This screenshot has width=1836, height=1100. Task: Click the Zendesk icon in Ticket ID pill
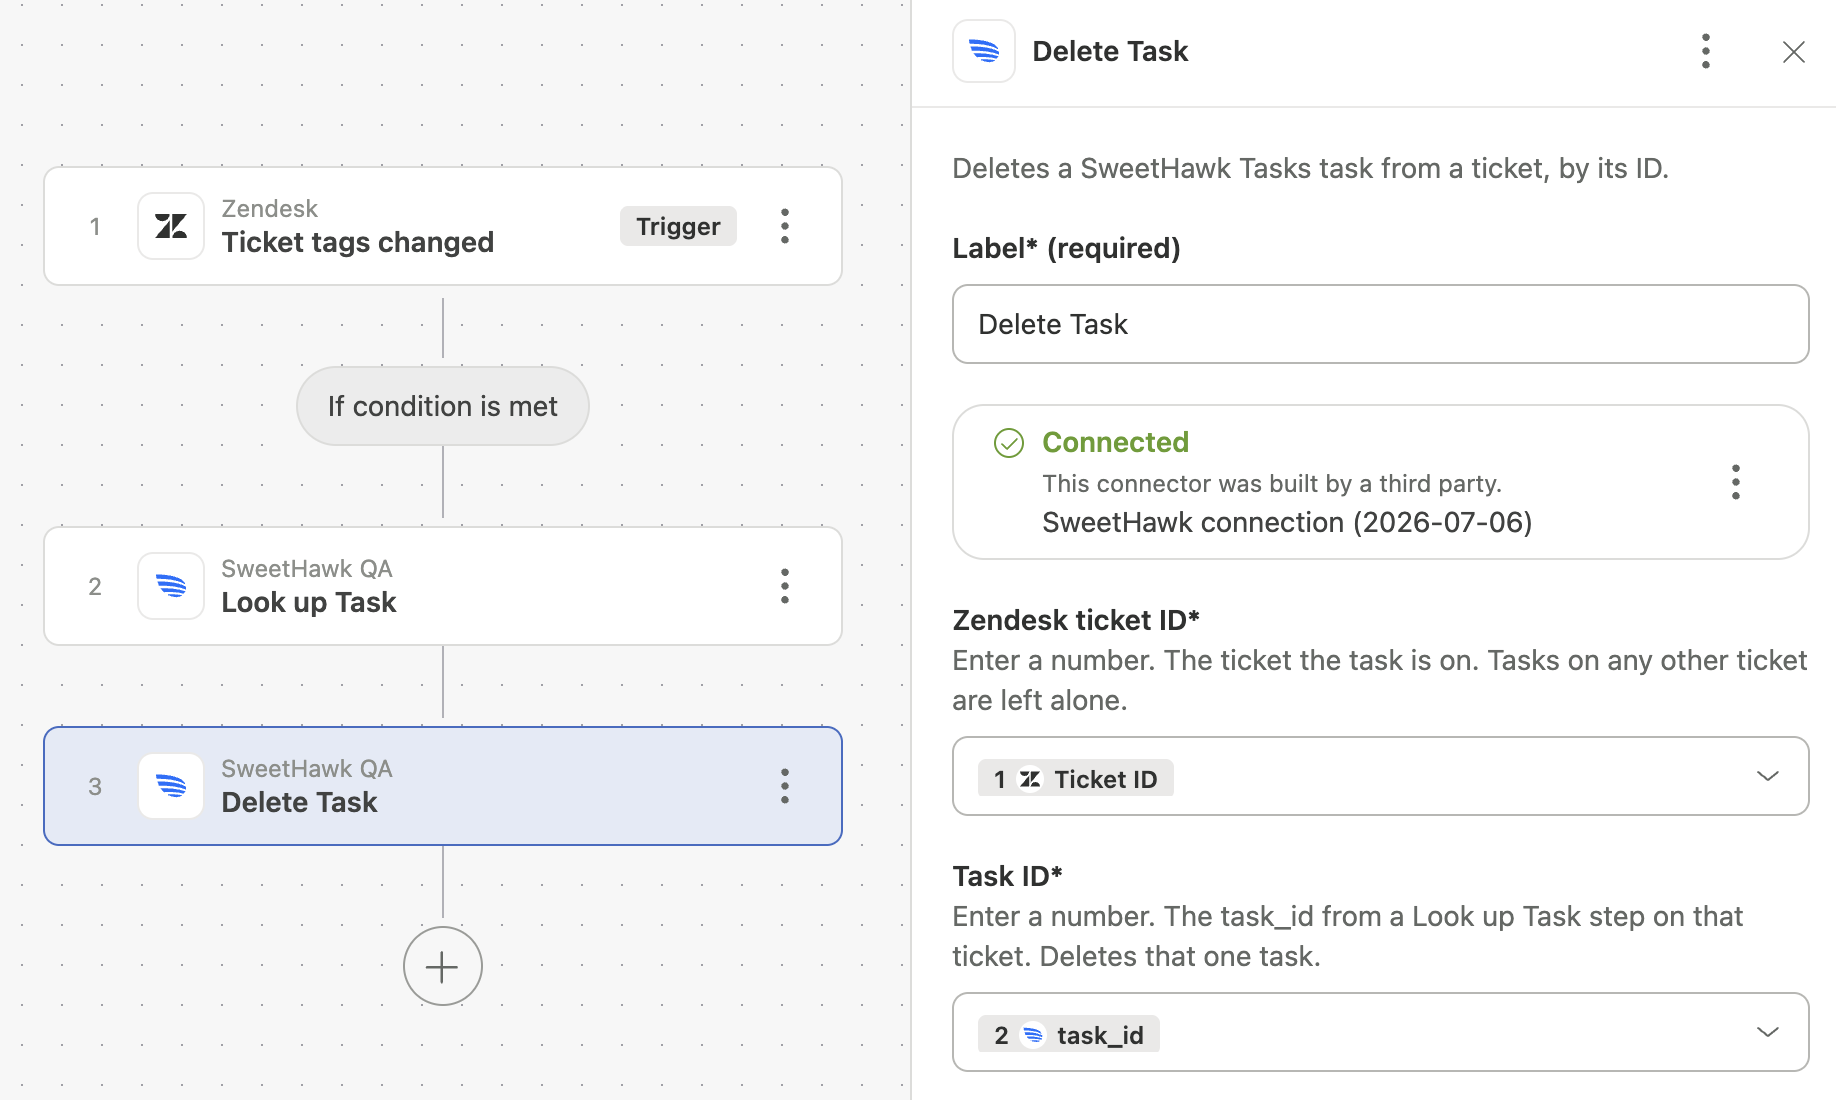pos(1030,779)
